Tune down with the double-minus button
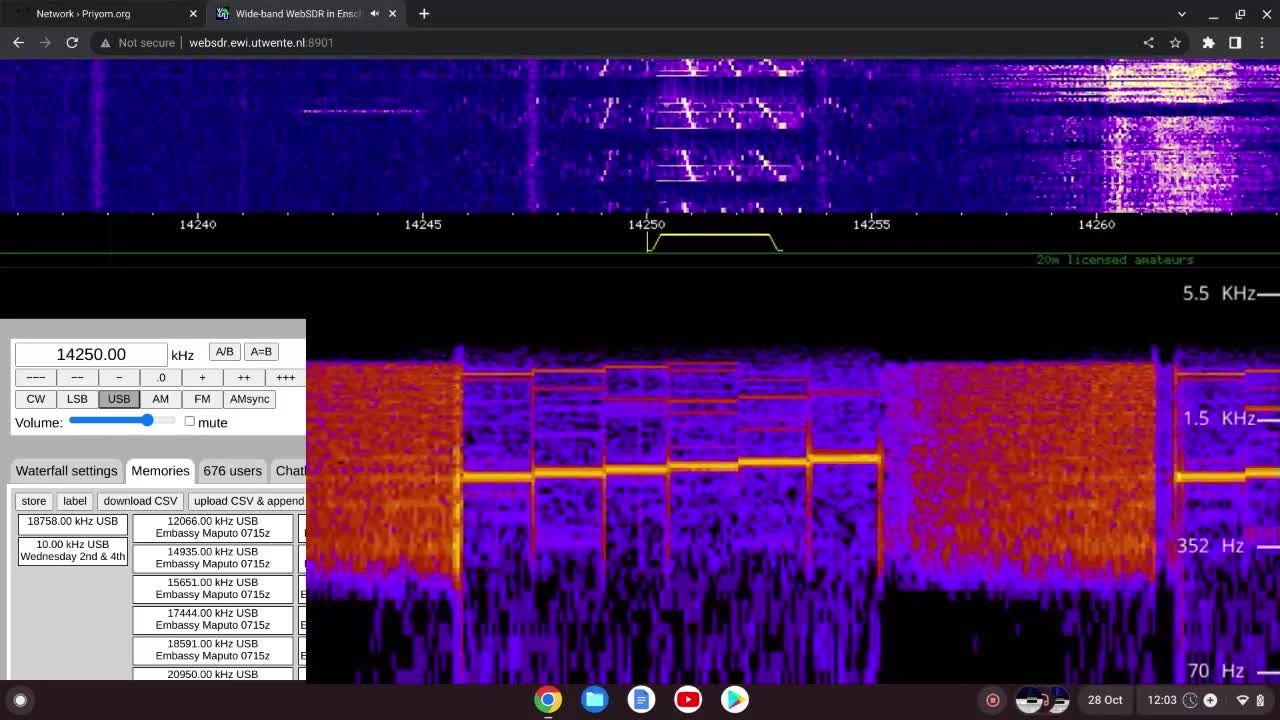1280x720 pixels. point(77,377)
